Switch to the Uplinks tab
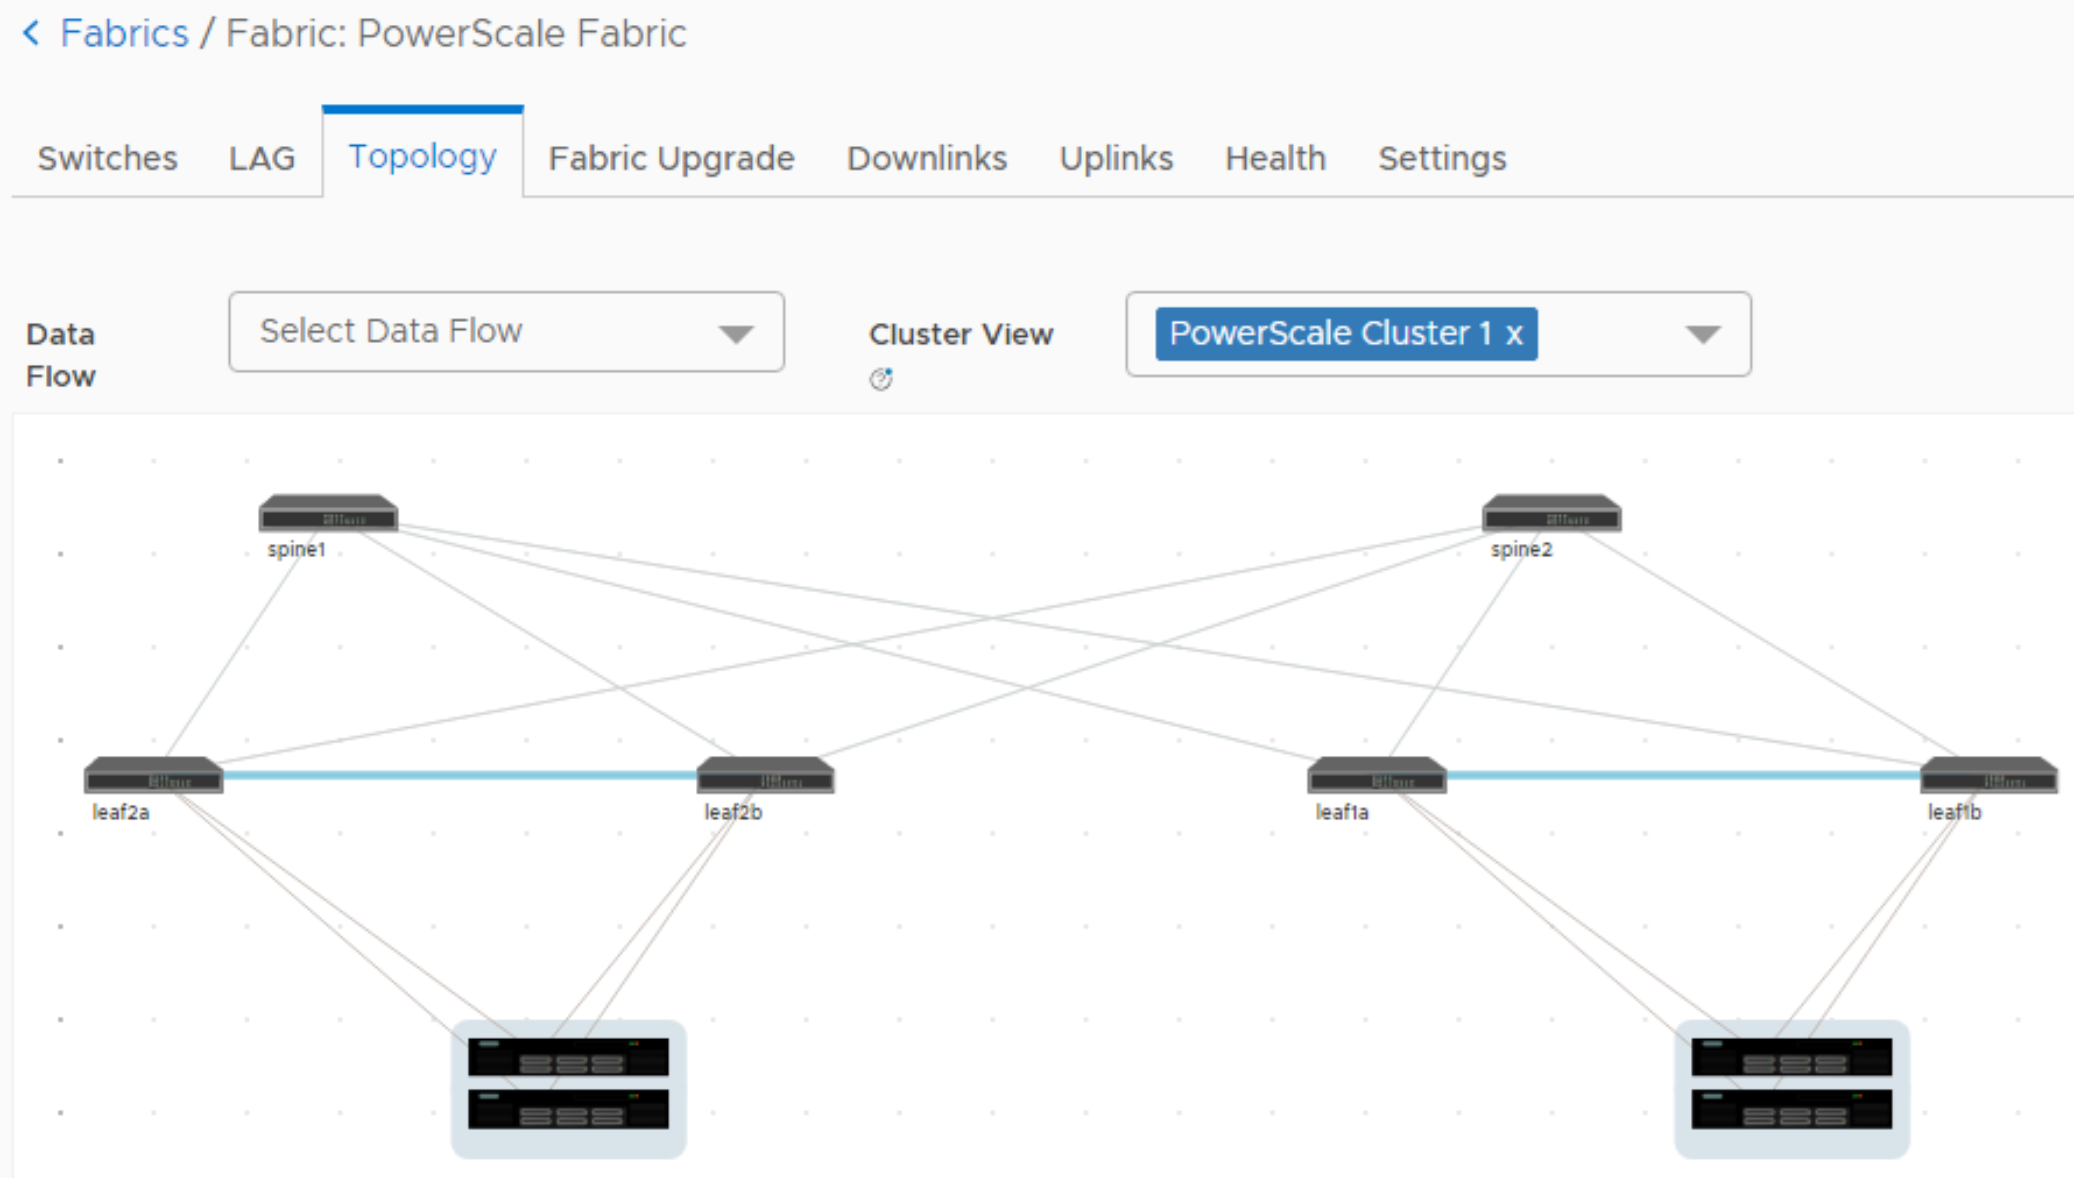The height and width of the screenshot is (1179, 2075). (1116, 158)
